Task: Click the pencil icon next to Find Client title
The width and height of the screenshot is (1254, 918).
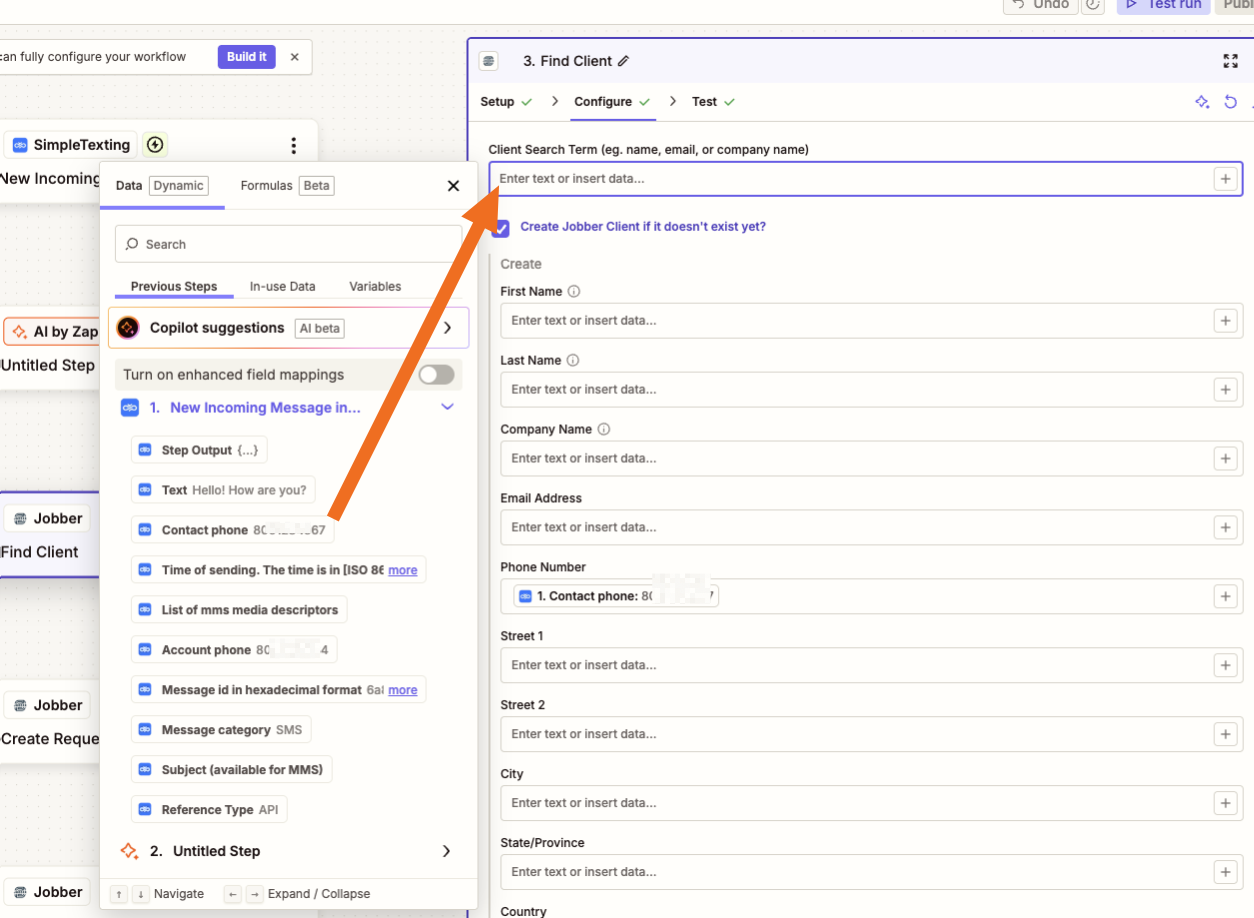Action: [624, 61]
